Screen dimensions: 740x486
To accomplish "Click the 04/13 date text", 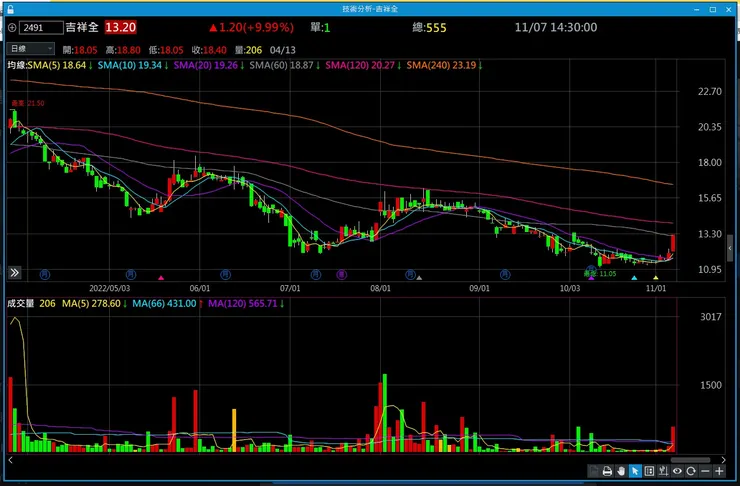I will [x=283, y=50].
